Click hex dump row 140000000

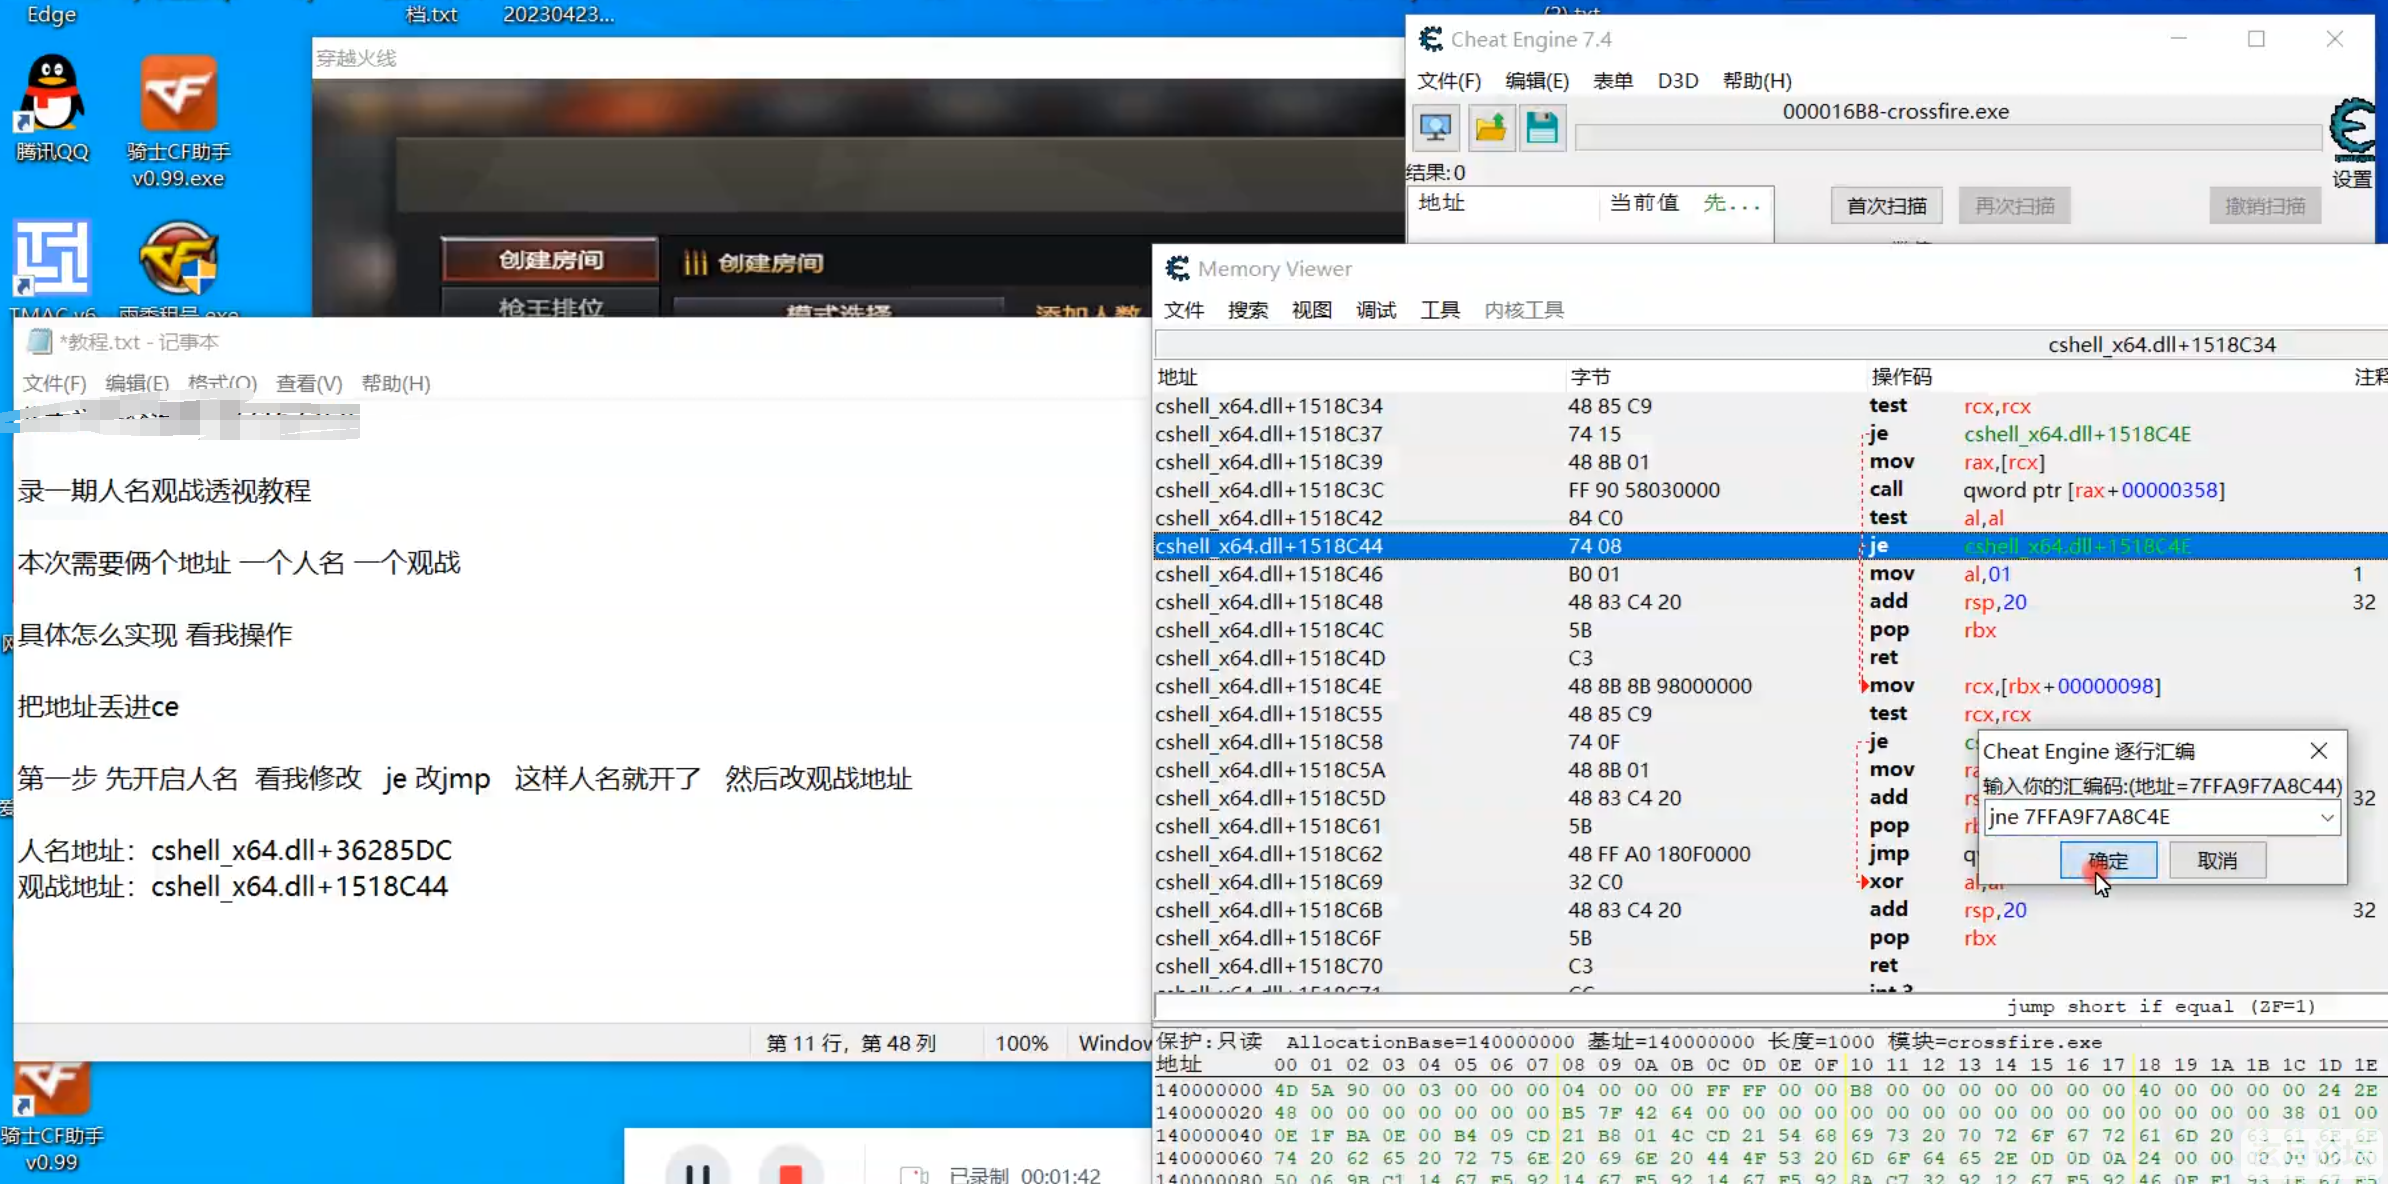point(1770,1090)
